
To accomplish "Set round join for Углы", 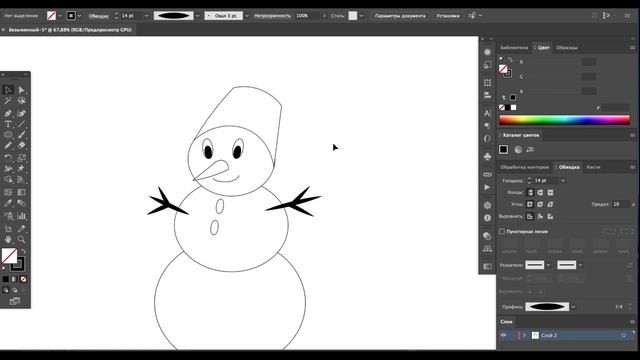I will coord(540,204).
